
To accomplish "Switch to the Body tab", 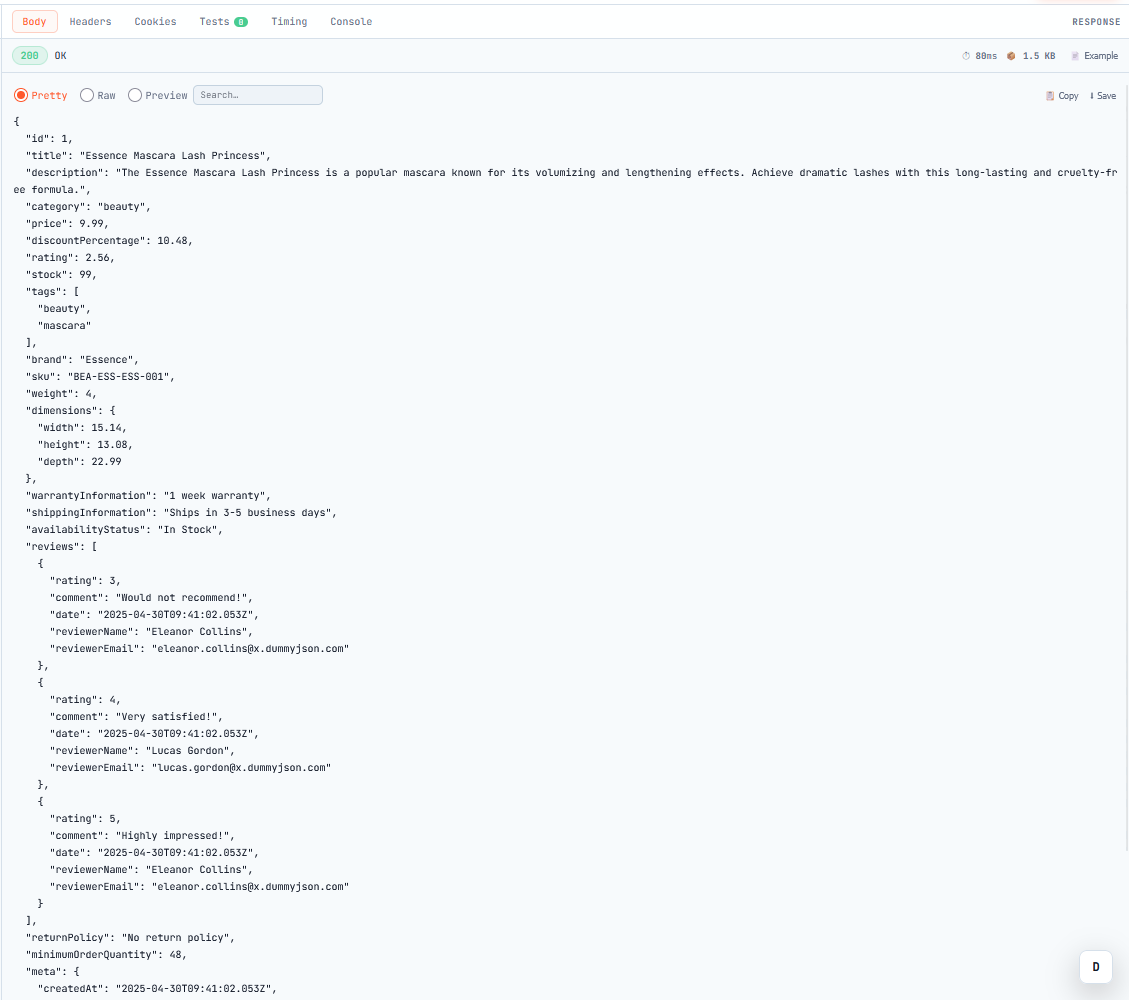I will [34, 22].
